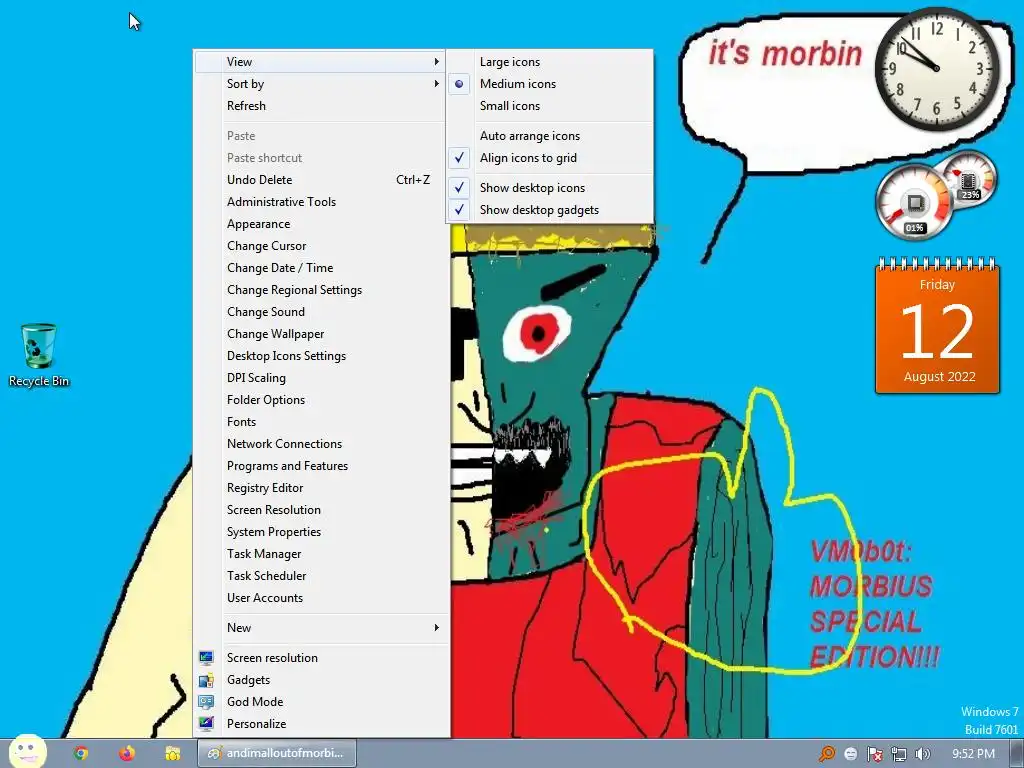Click the round gray tray icon
This screenshot has height=768, width=1024.
tap(850, 754)
